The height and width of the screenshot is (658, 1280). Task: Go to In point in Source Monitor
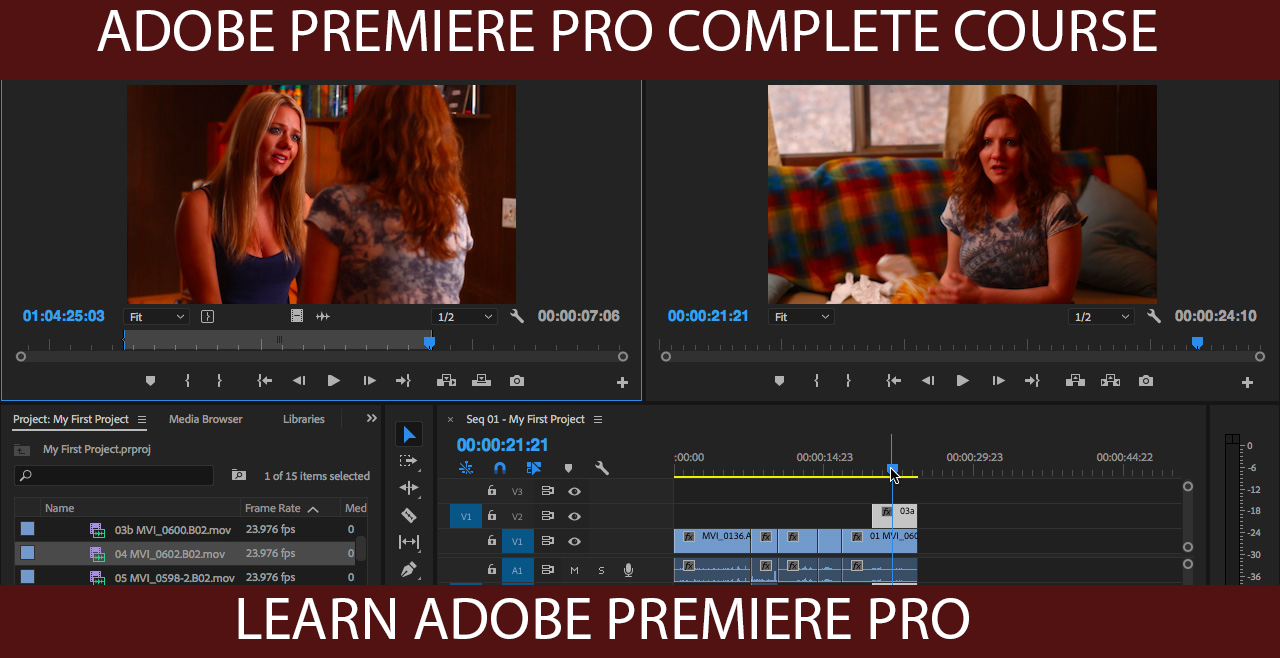(264, 381)
